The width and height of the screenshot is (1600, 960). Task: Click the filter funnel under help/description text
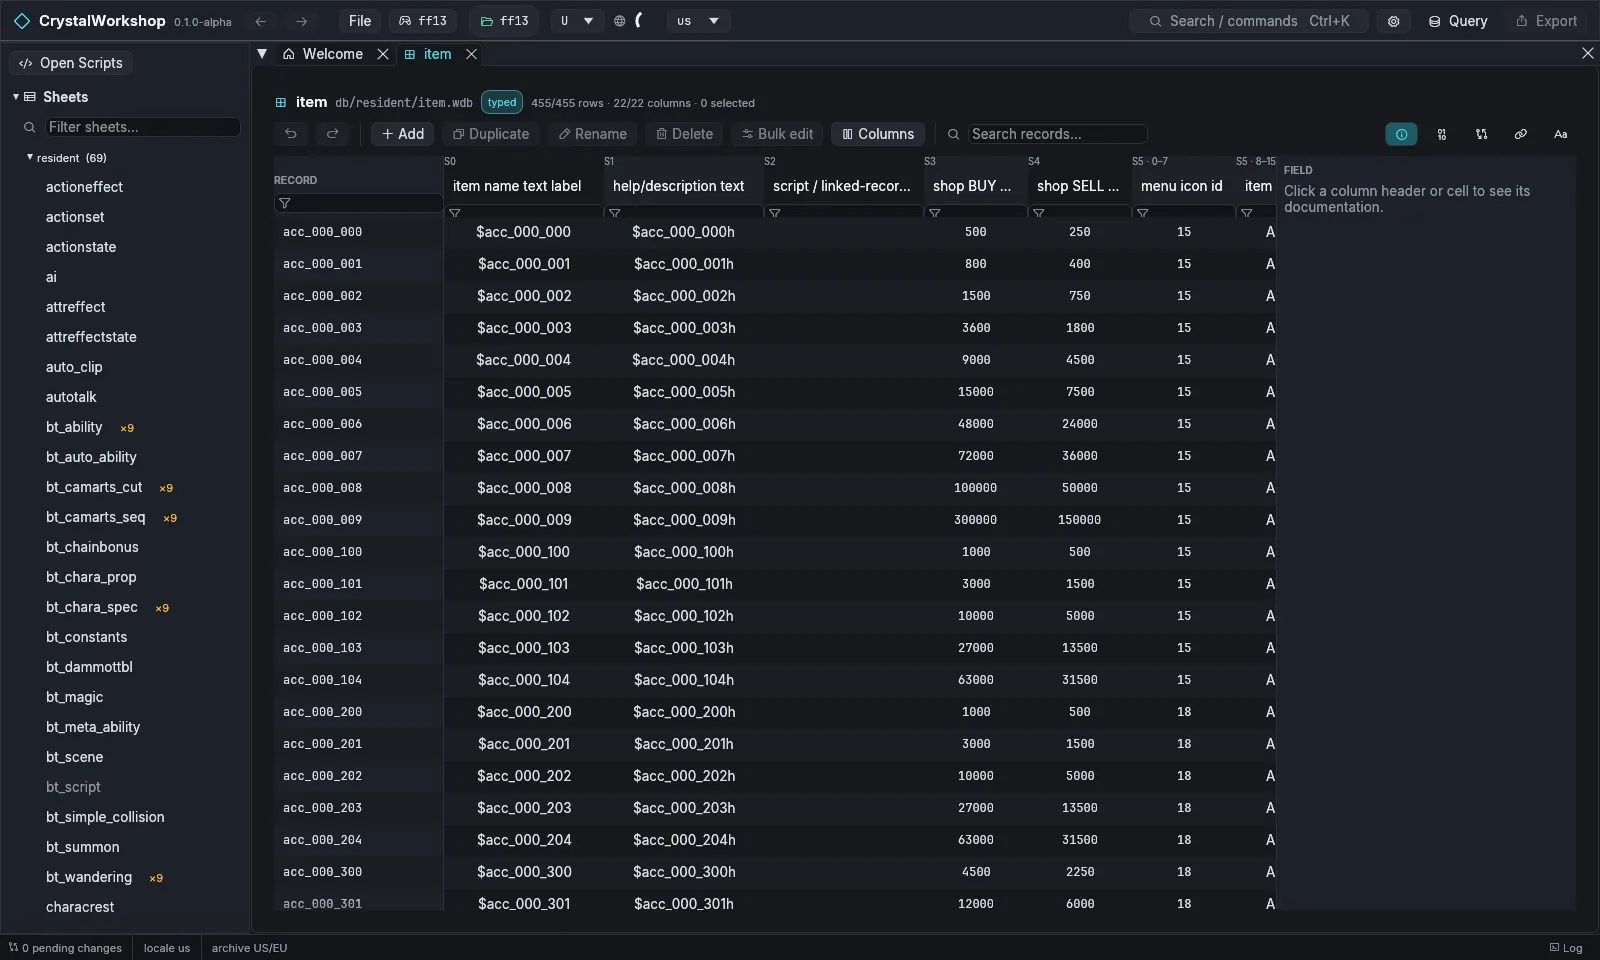coord(615,213)
